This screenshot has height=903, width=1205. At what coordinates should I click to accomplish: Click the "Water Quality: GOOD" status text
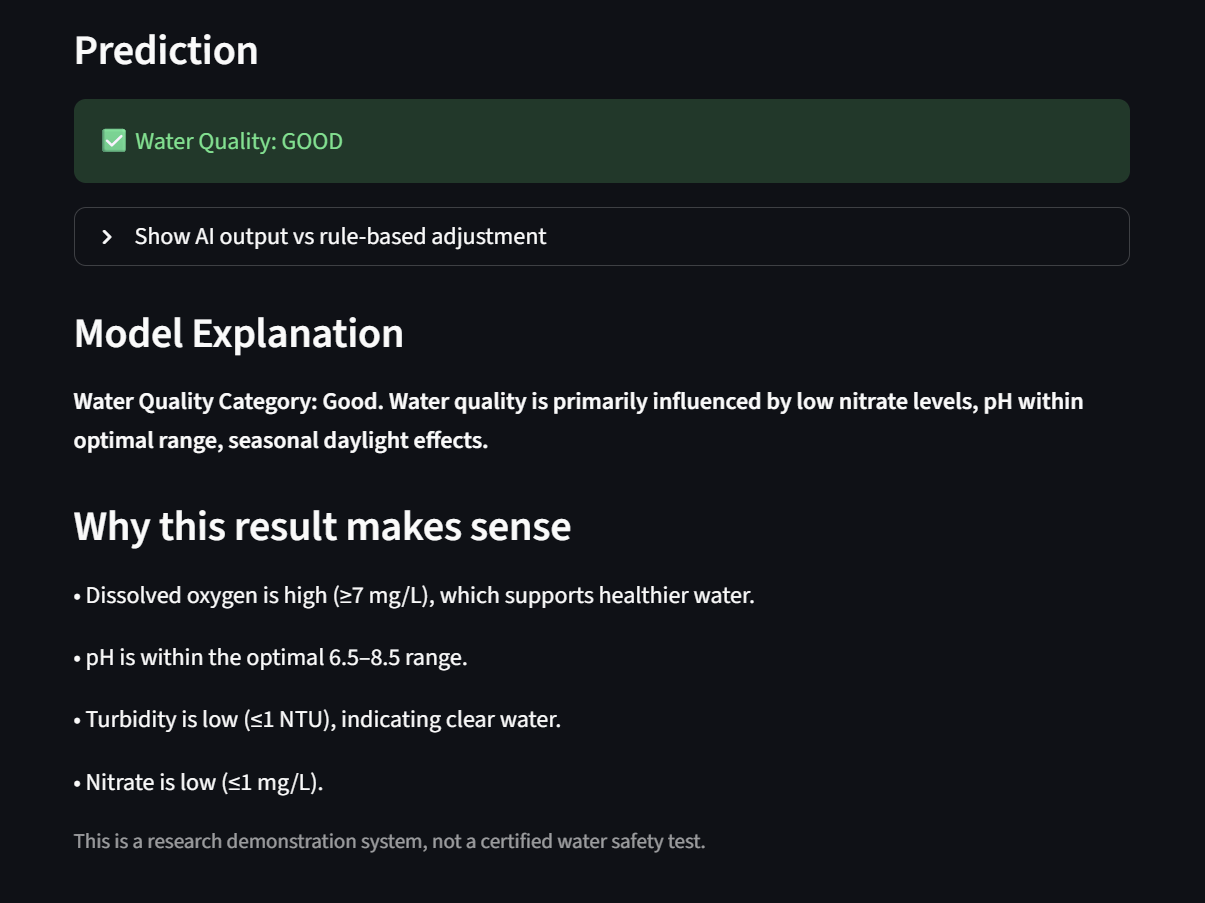(238, 141)
